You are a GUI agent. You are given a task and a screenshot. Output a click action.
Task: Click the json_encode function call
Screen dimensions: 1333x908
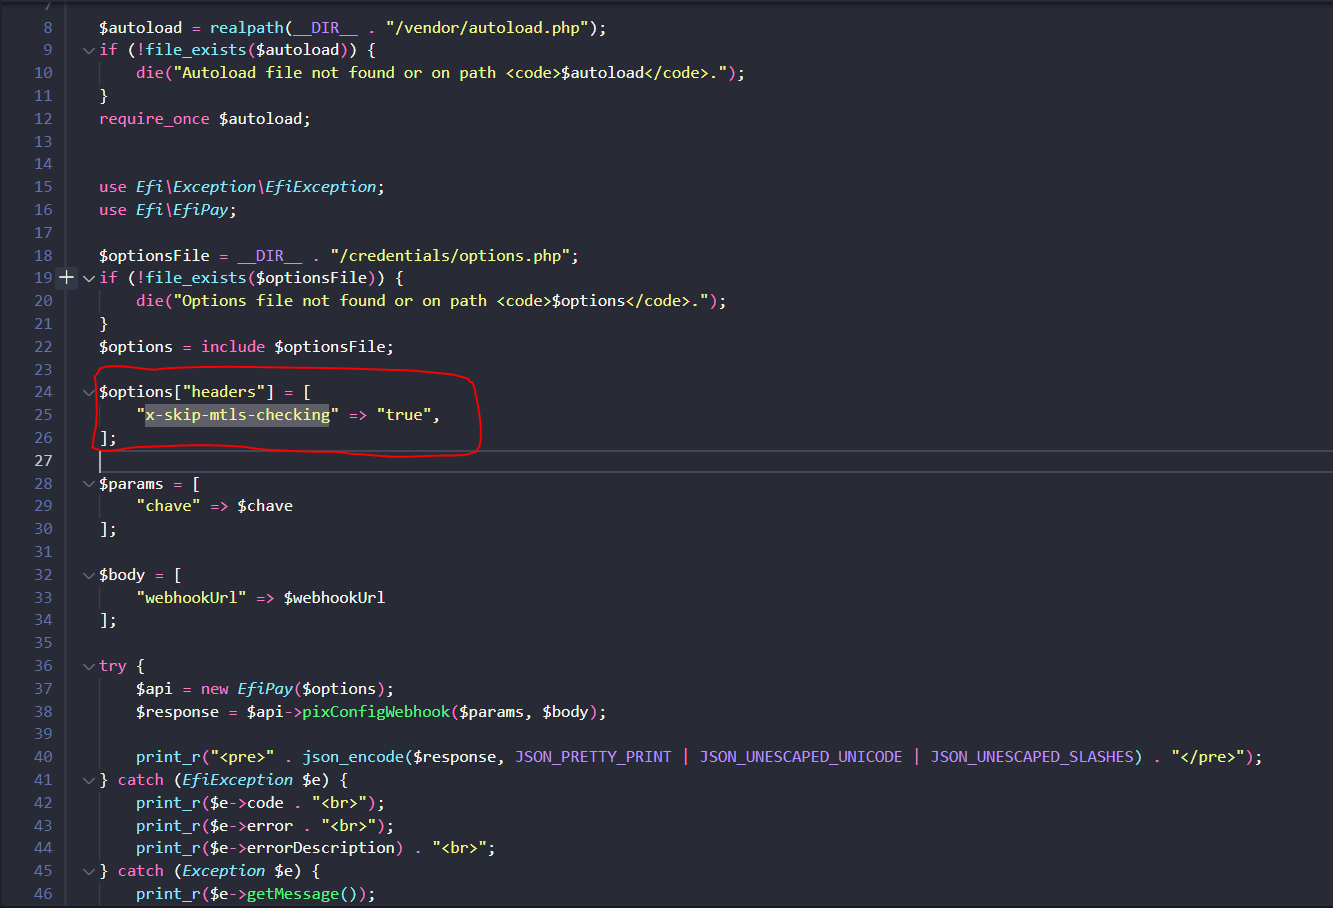point(353,757)
